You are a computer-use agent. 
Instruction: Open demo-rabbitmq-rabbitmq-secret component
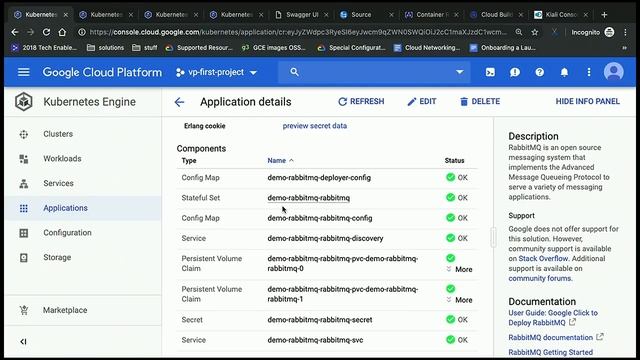coord(320,320)
